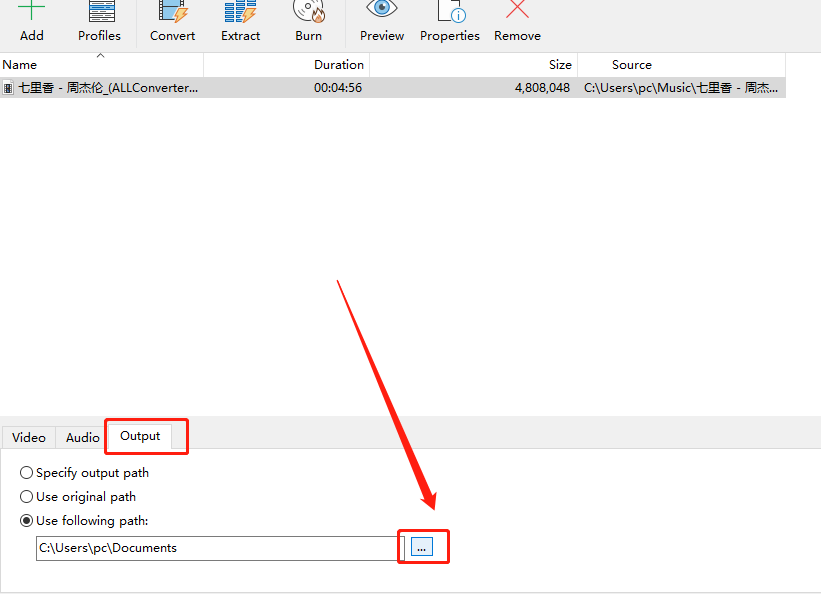Select the 七里香 - 周杰伦 file name
The width and height of the screenshot is (821, 594).
tap(108, 88)
